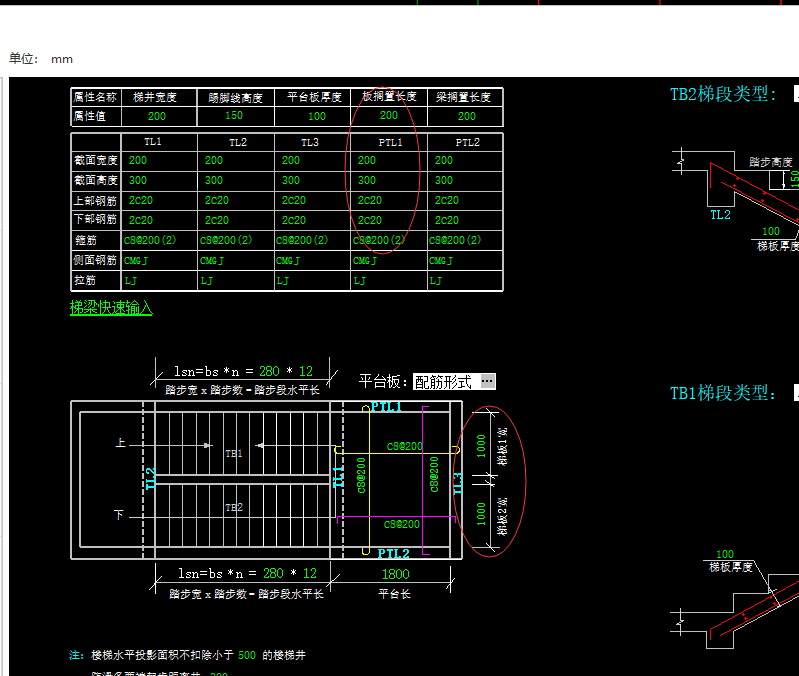Select TL2 截面宽度 cell 200

point(214,160)
